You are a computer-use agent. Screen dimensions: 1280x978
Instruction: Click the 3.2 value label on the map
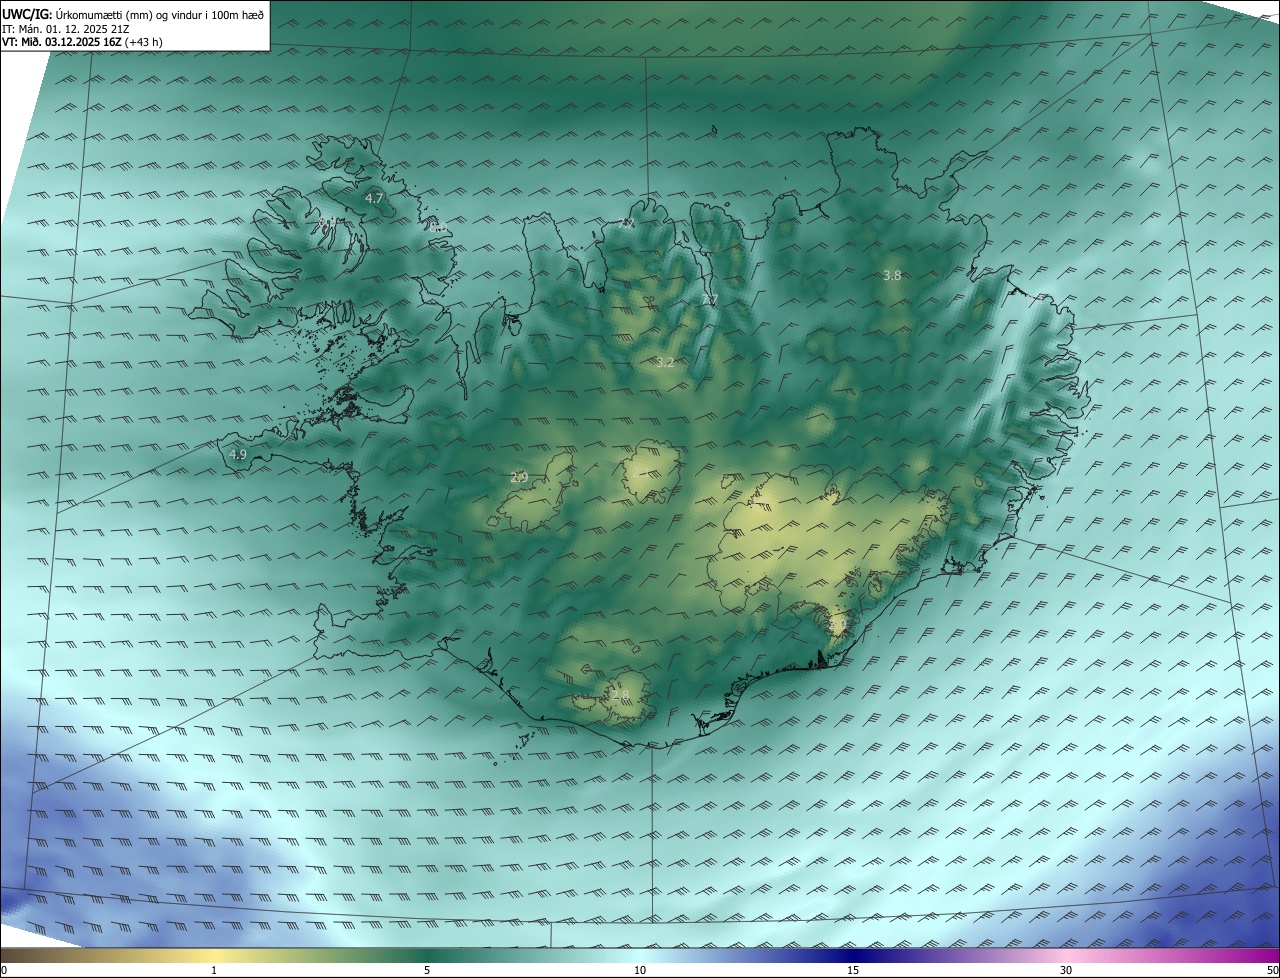[x=665, y=363]
